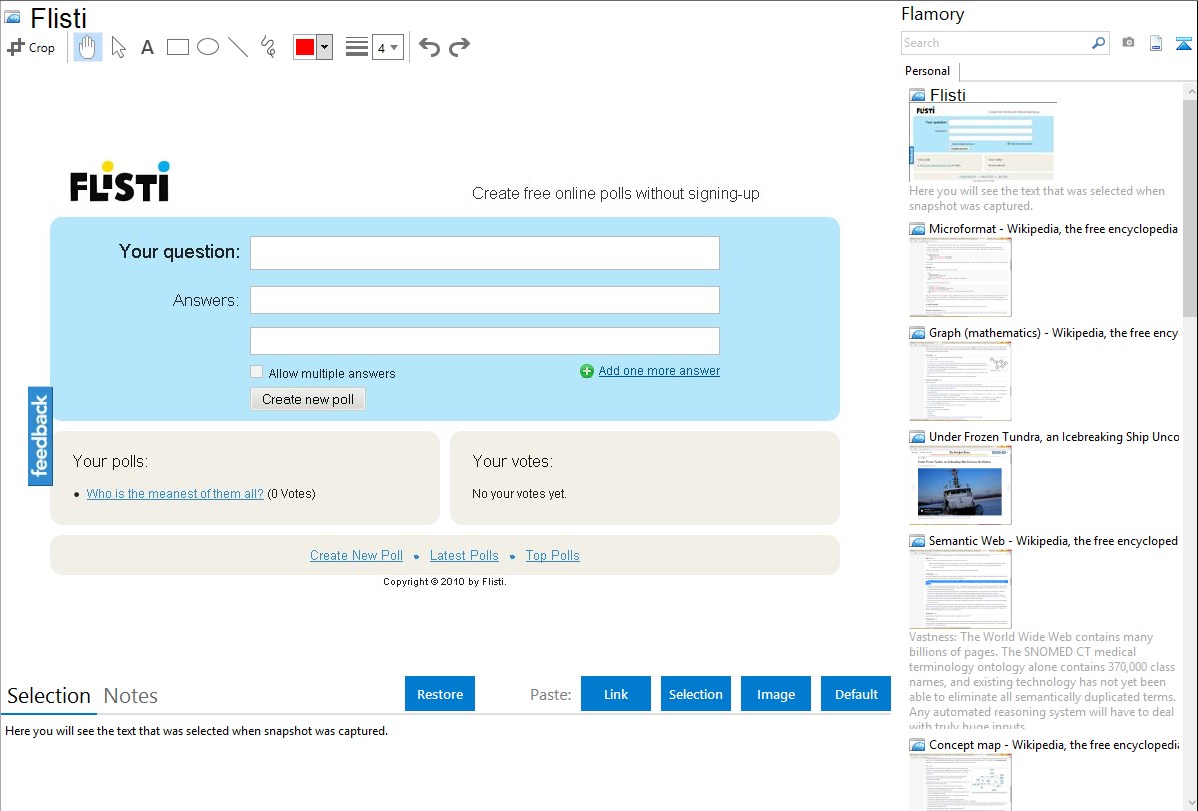Undo the last annotation
Screen dimensions: 1198x811
pyautogui.click(x=429, y=47)
